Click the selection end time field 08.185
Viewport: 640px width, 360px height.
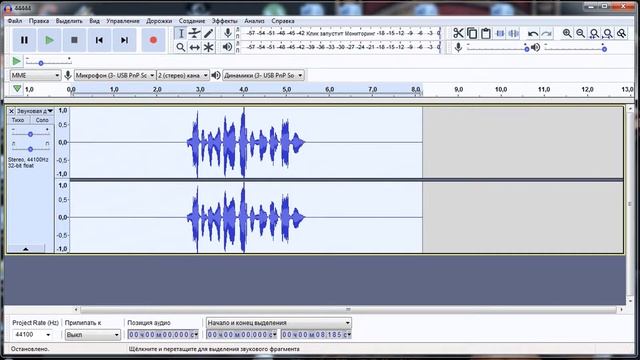click(316, 335)
